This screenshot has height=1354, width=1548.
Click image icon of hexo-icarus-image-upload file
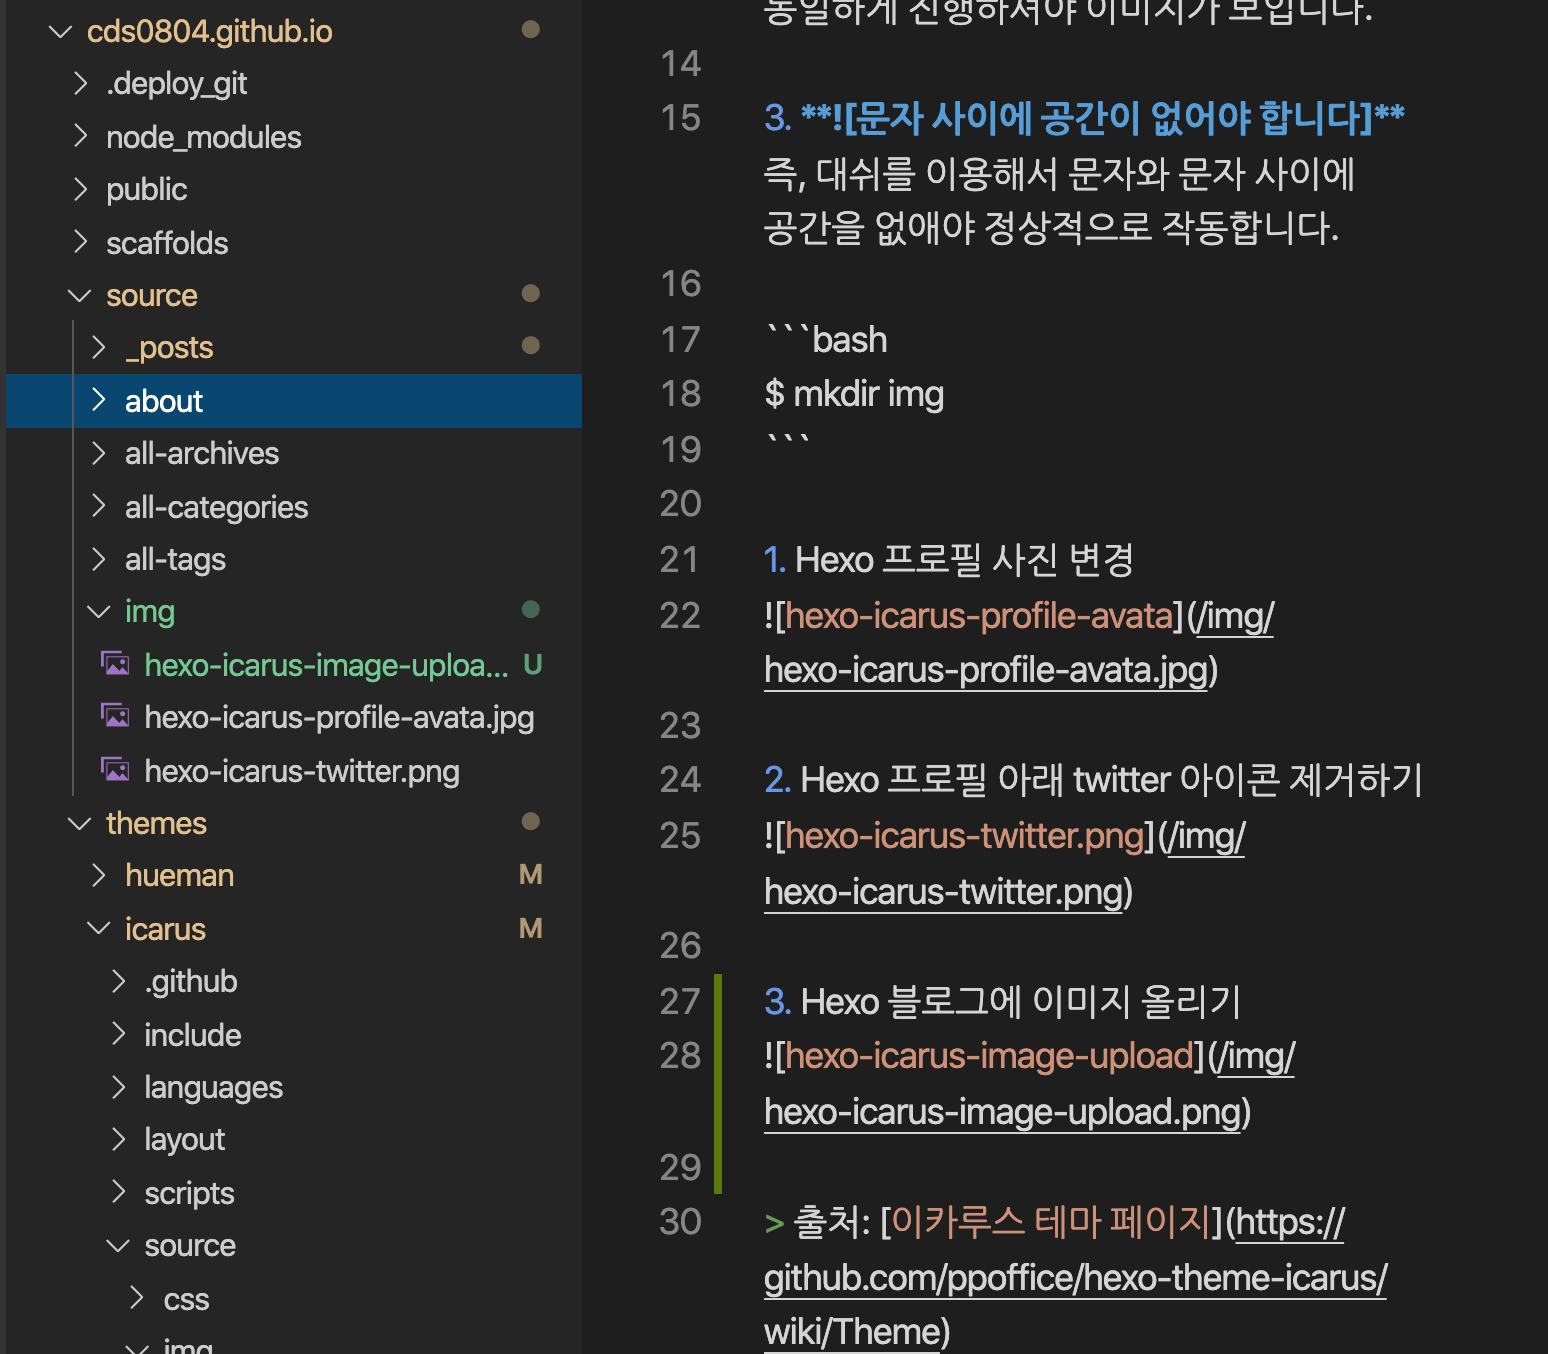tap(116, 663)
